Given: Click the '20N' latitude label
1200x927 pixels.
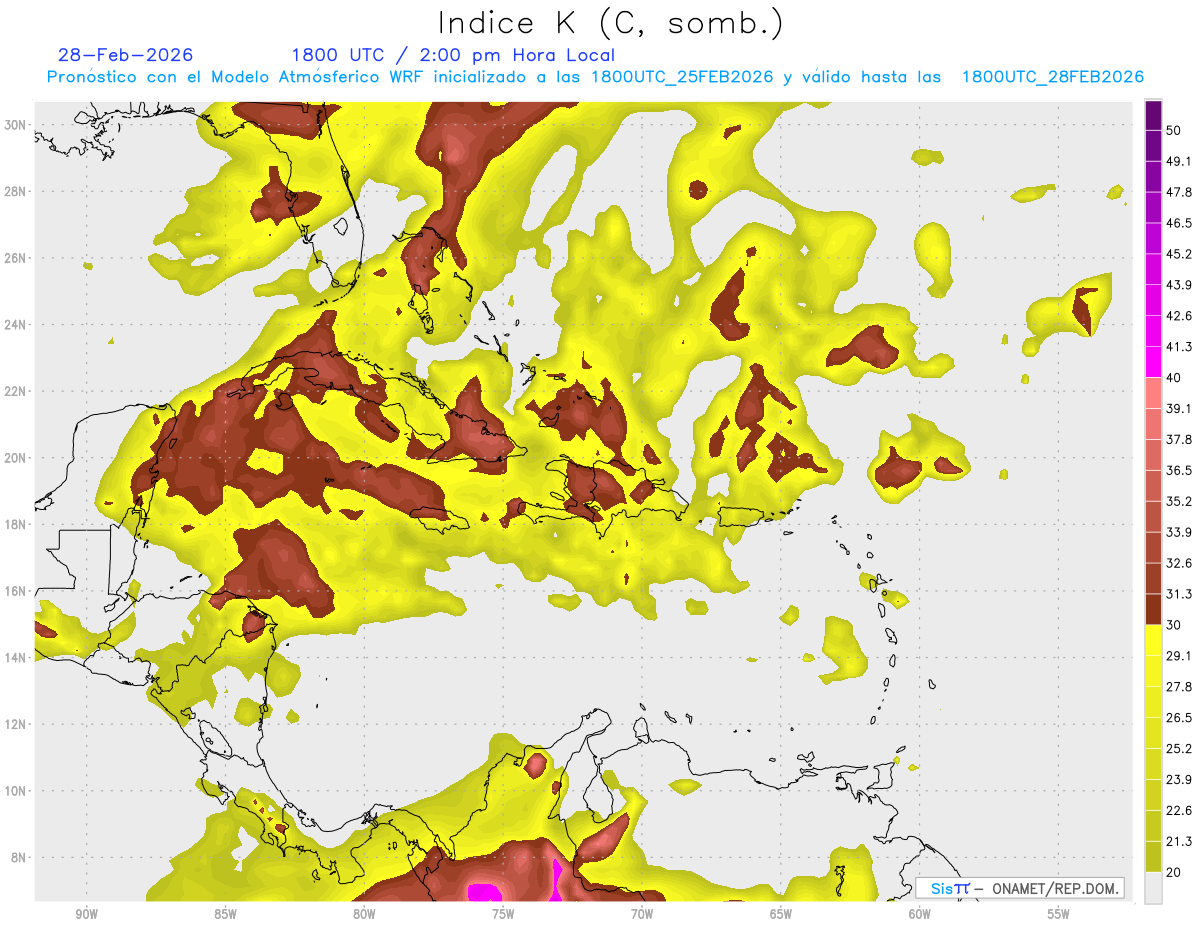Looking at the screenshot, I should point(16,458).
